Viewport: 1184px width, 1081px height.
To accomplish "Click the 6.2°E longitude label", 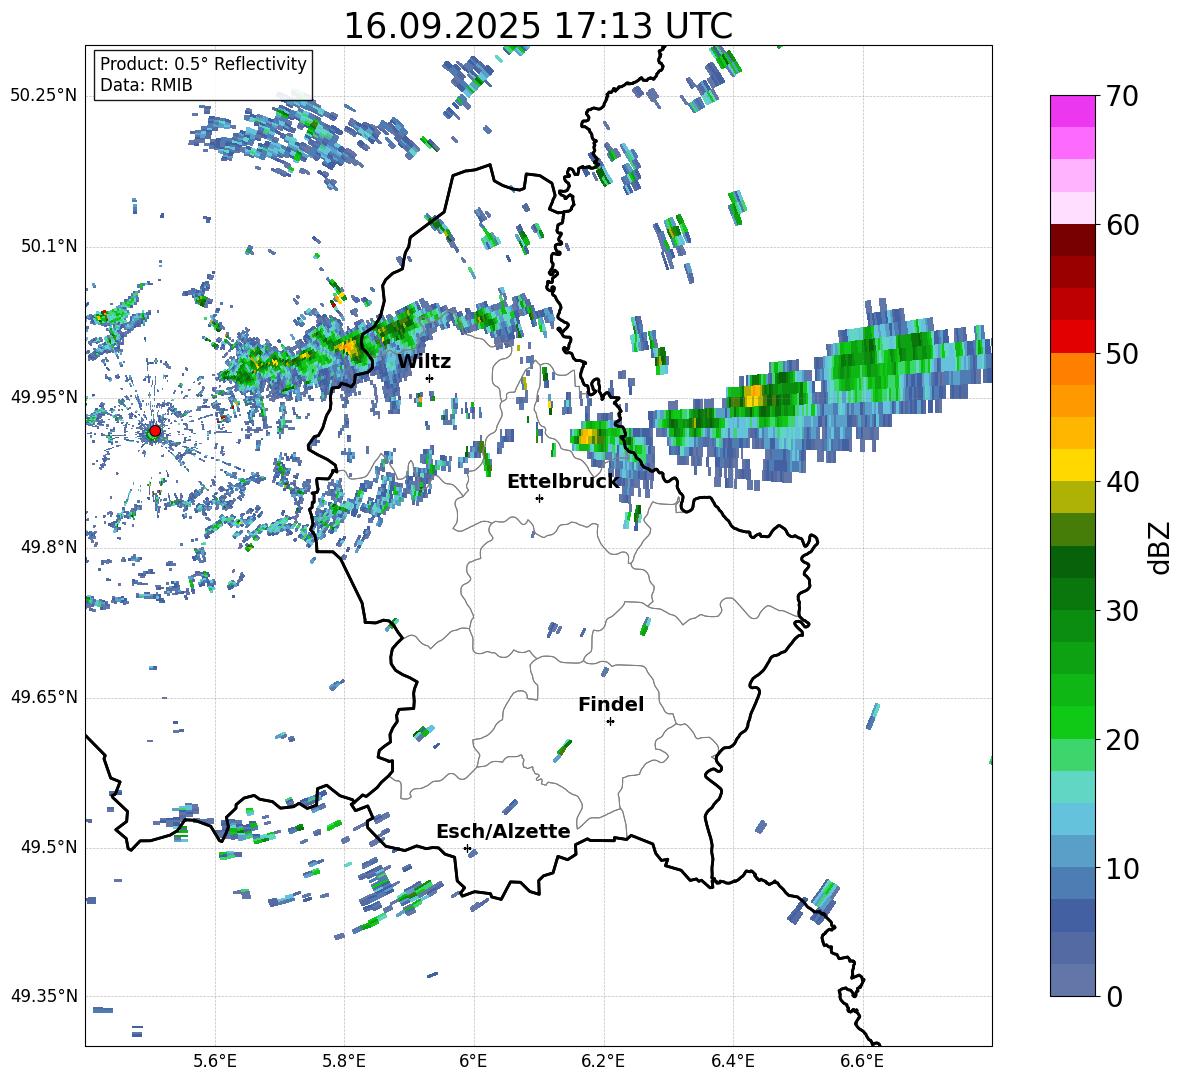I will click(603, 1061).
